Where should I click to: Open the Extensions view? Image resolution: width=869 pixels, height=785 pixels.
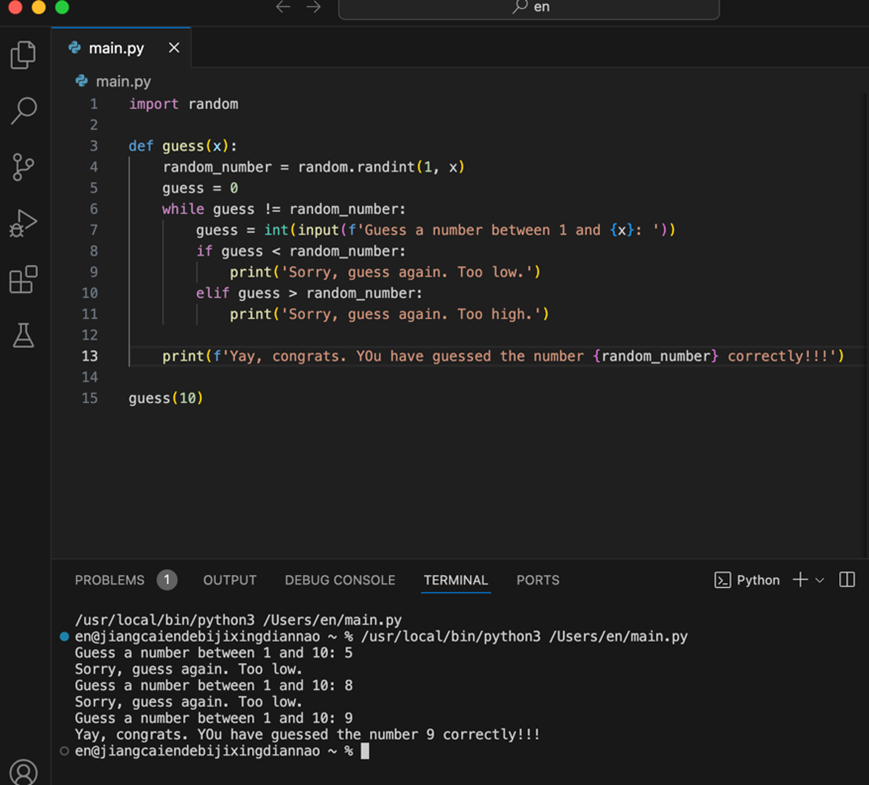[23, 279]
